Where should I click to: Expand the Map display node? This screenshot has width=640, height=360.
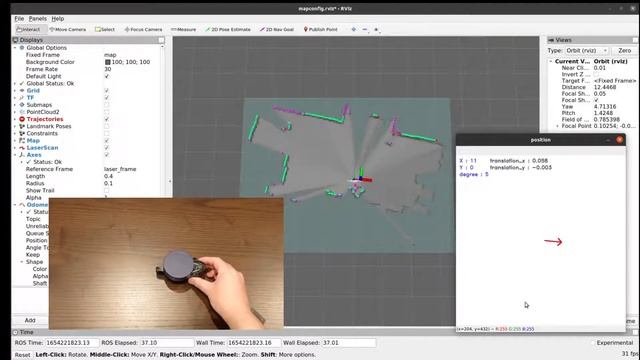coord(16,140)
